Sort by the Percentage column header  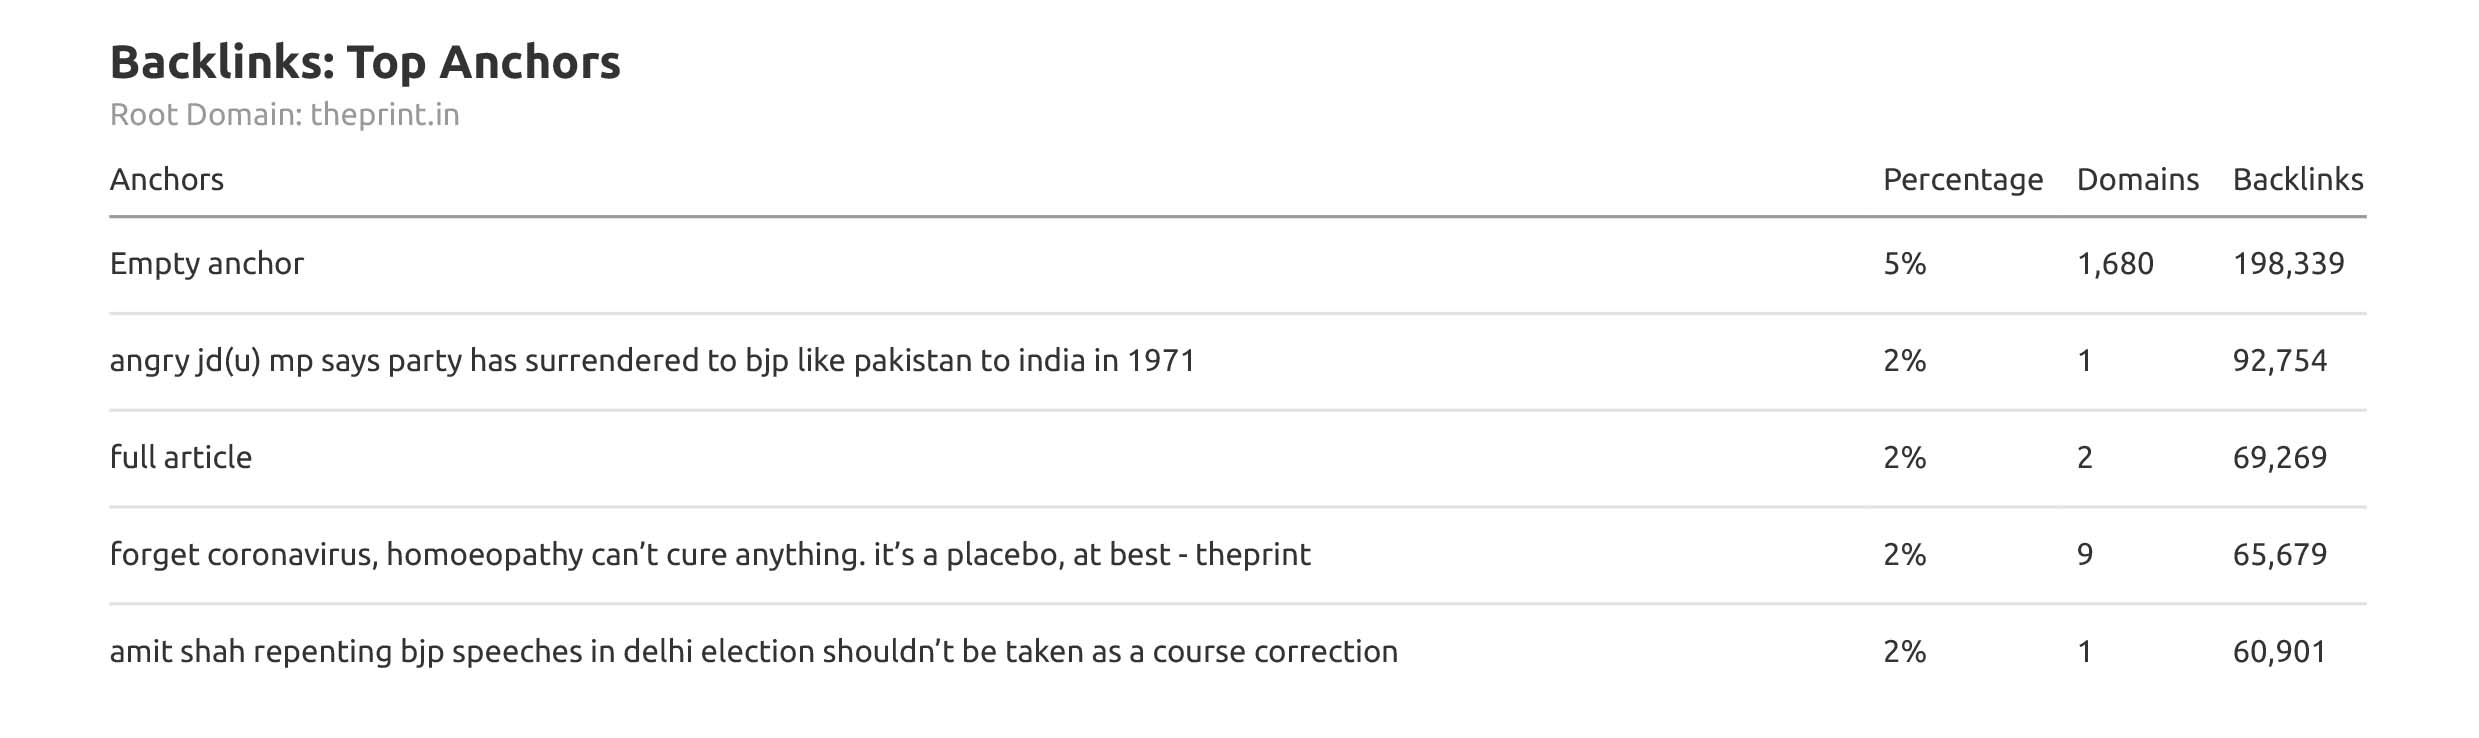click(x=1962, y=180)
